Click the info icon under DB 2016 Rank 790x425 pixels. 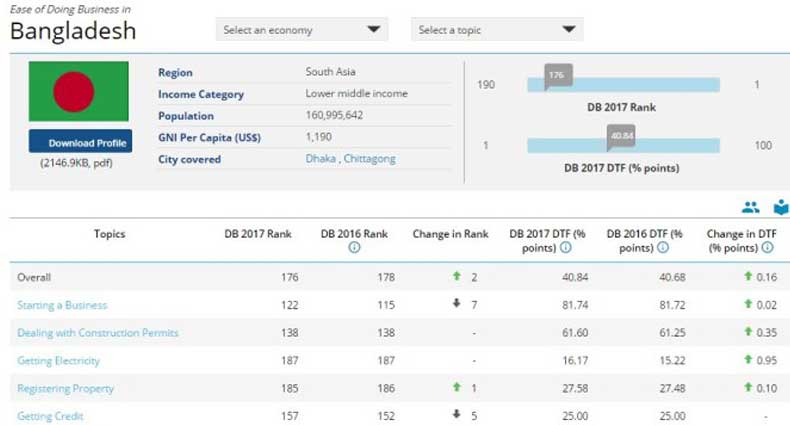tap(354, 248)
